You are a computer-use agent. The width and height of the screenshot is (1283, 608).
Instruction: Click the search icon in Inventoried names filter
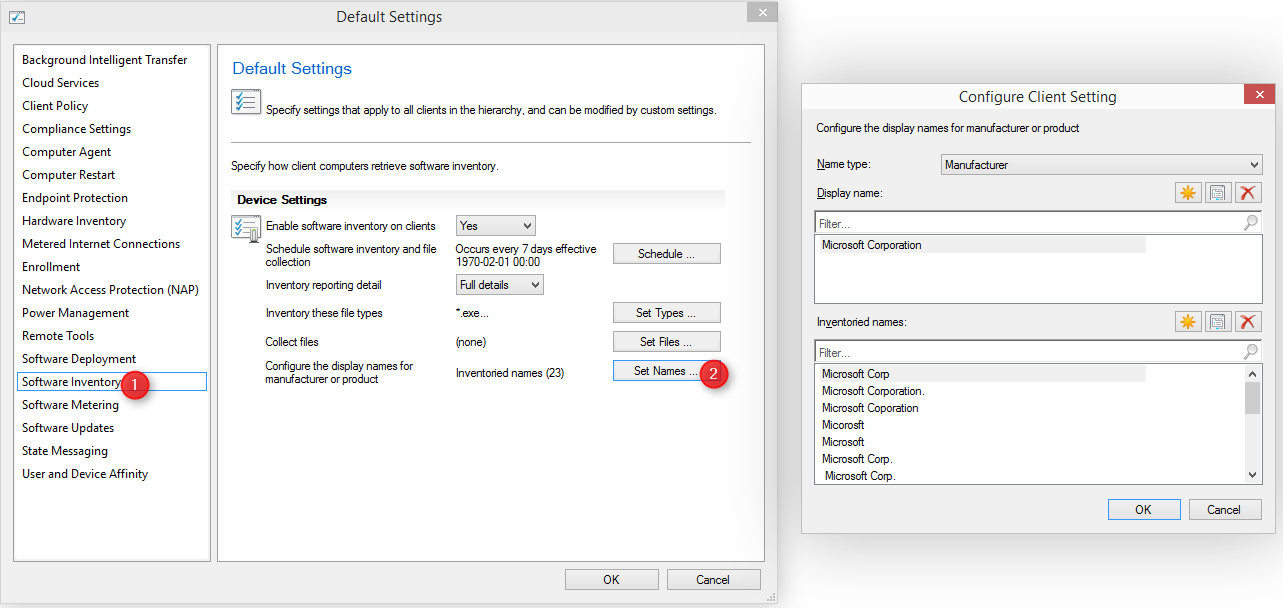click(x=1251, y=352)
